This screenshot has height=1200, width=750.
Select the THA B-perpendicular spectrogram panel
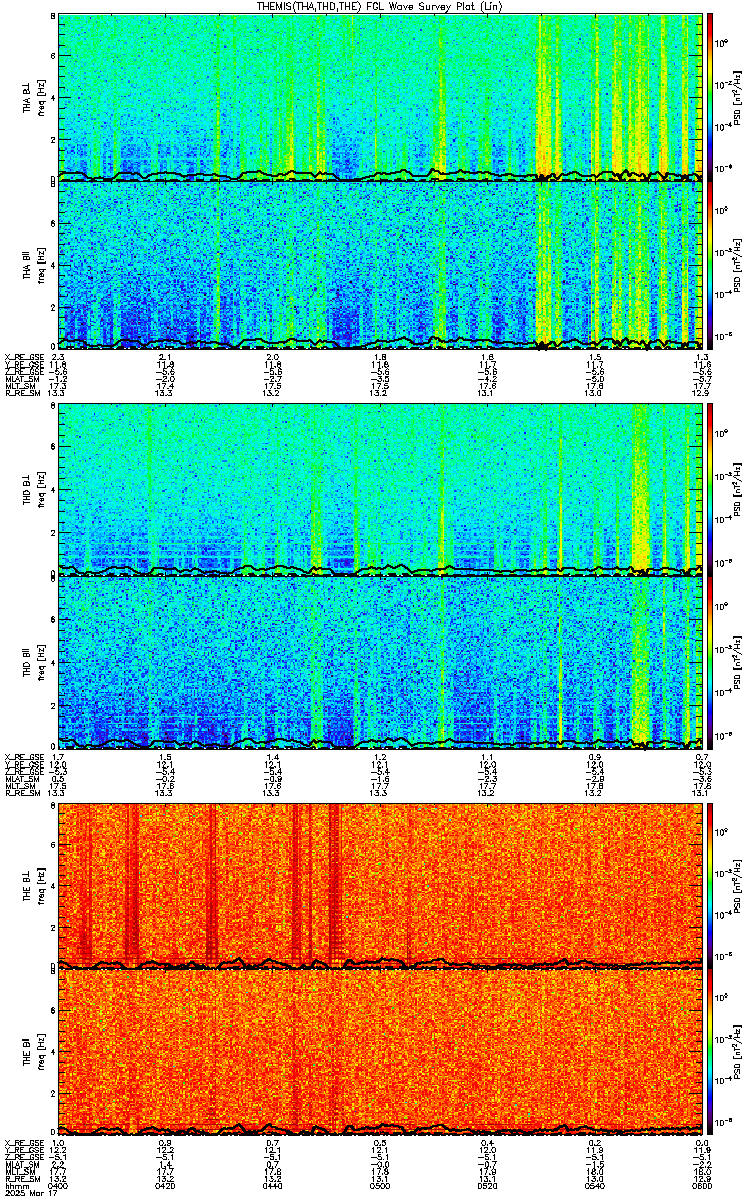[380, 96]
